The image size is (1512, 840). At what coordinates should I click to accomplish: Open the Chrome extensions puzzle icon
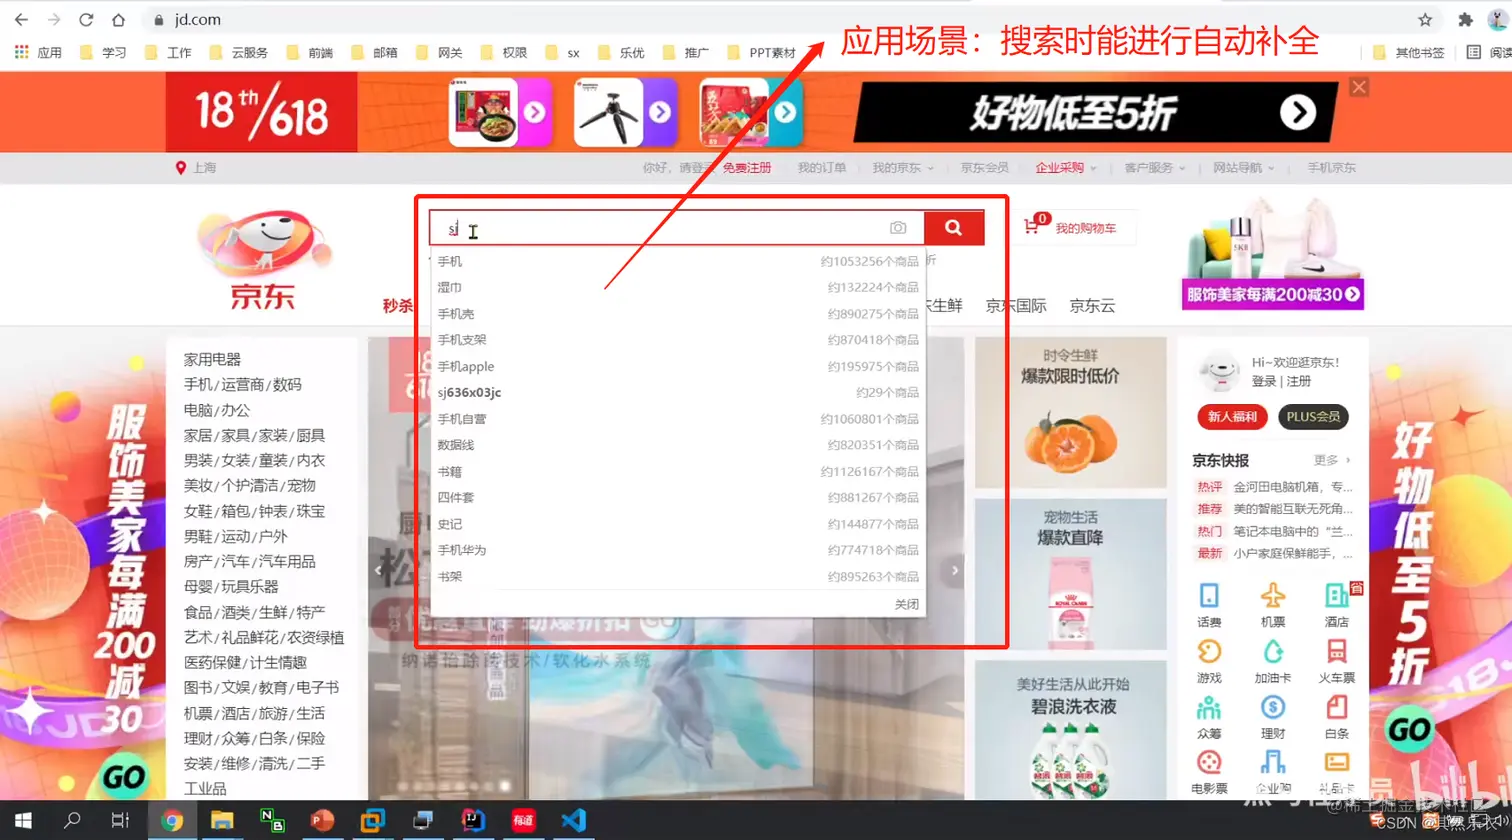point(1465,19)
